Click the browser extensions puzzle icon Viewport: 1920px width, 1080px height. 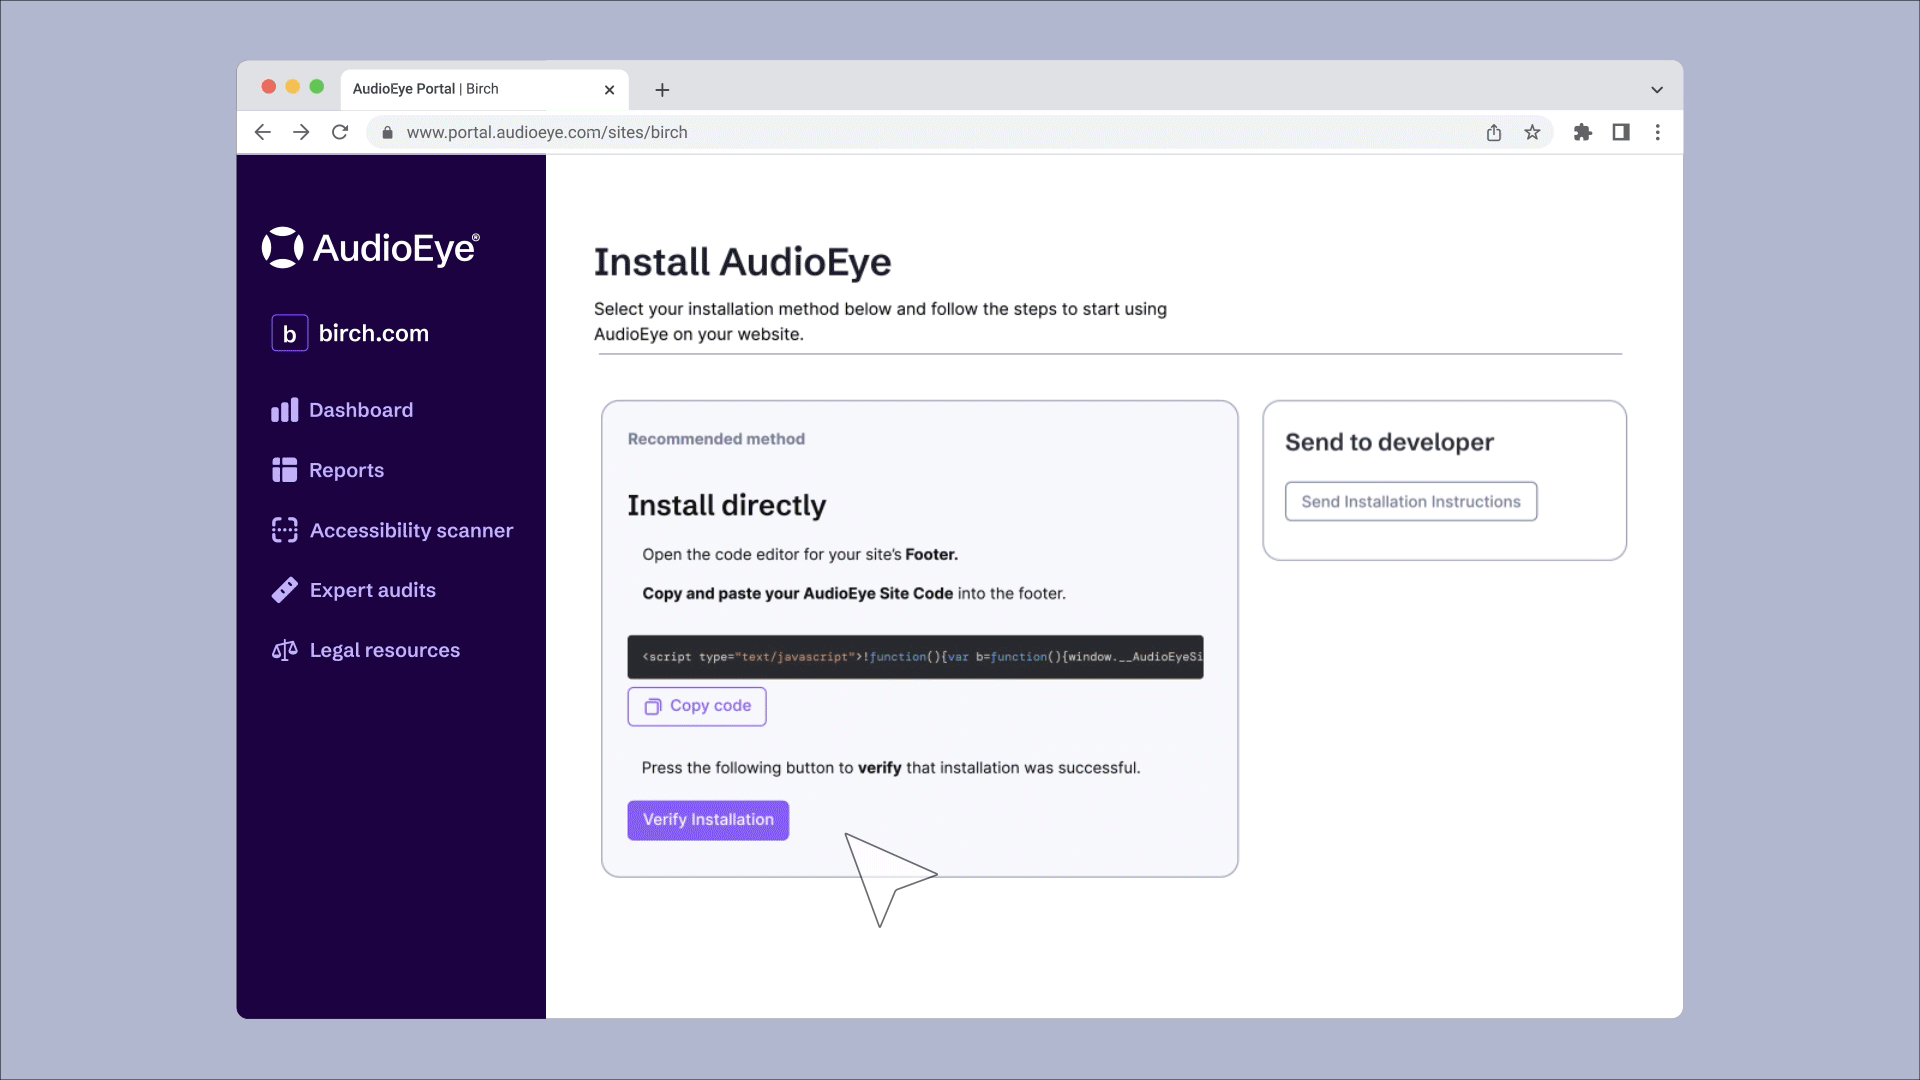(x=1582, y=132)
